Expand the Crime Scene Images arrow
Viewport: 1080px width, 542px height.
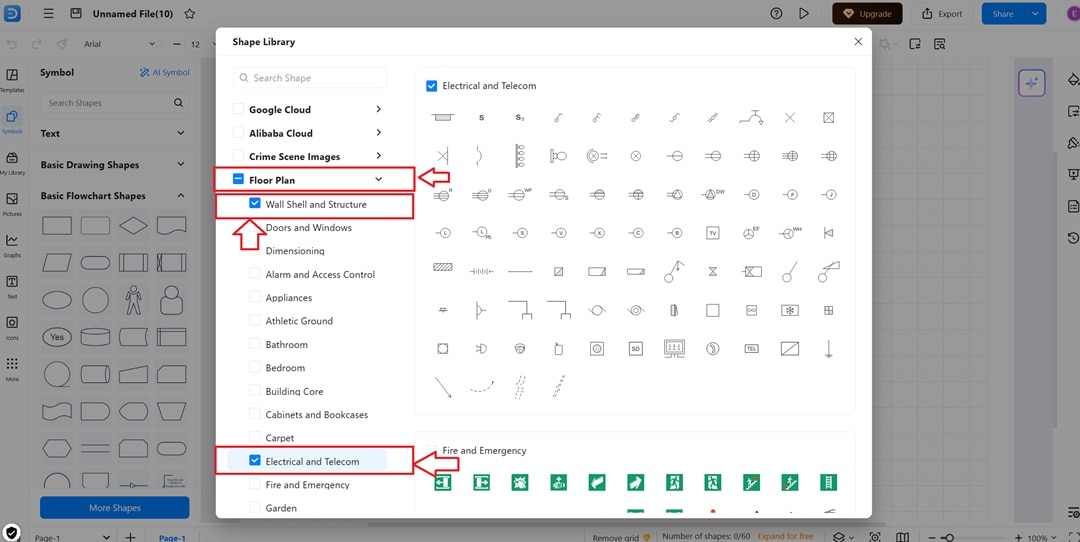click(378, 156)
